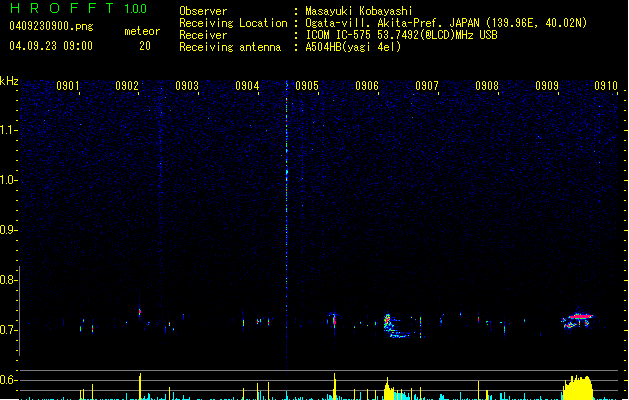Click the HROFFT 1.0.0 title text
The width and height of the screenshot is (629, 400).
pyautogui.click(x=78, y=8)
